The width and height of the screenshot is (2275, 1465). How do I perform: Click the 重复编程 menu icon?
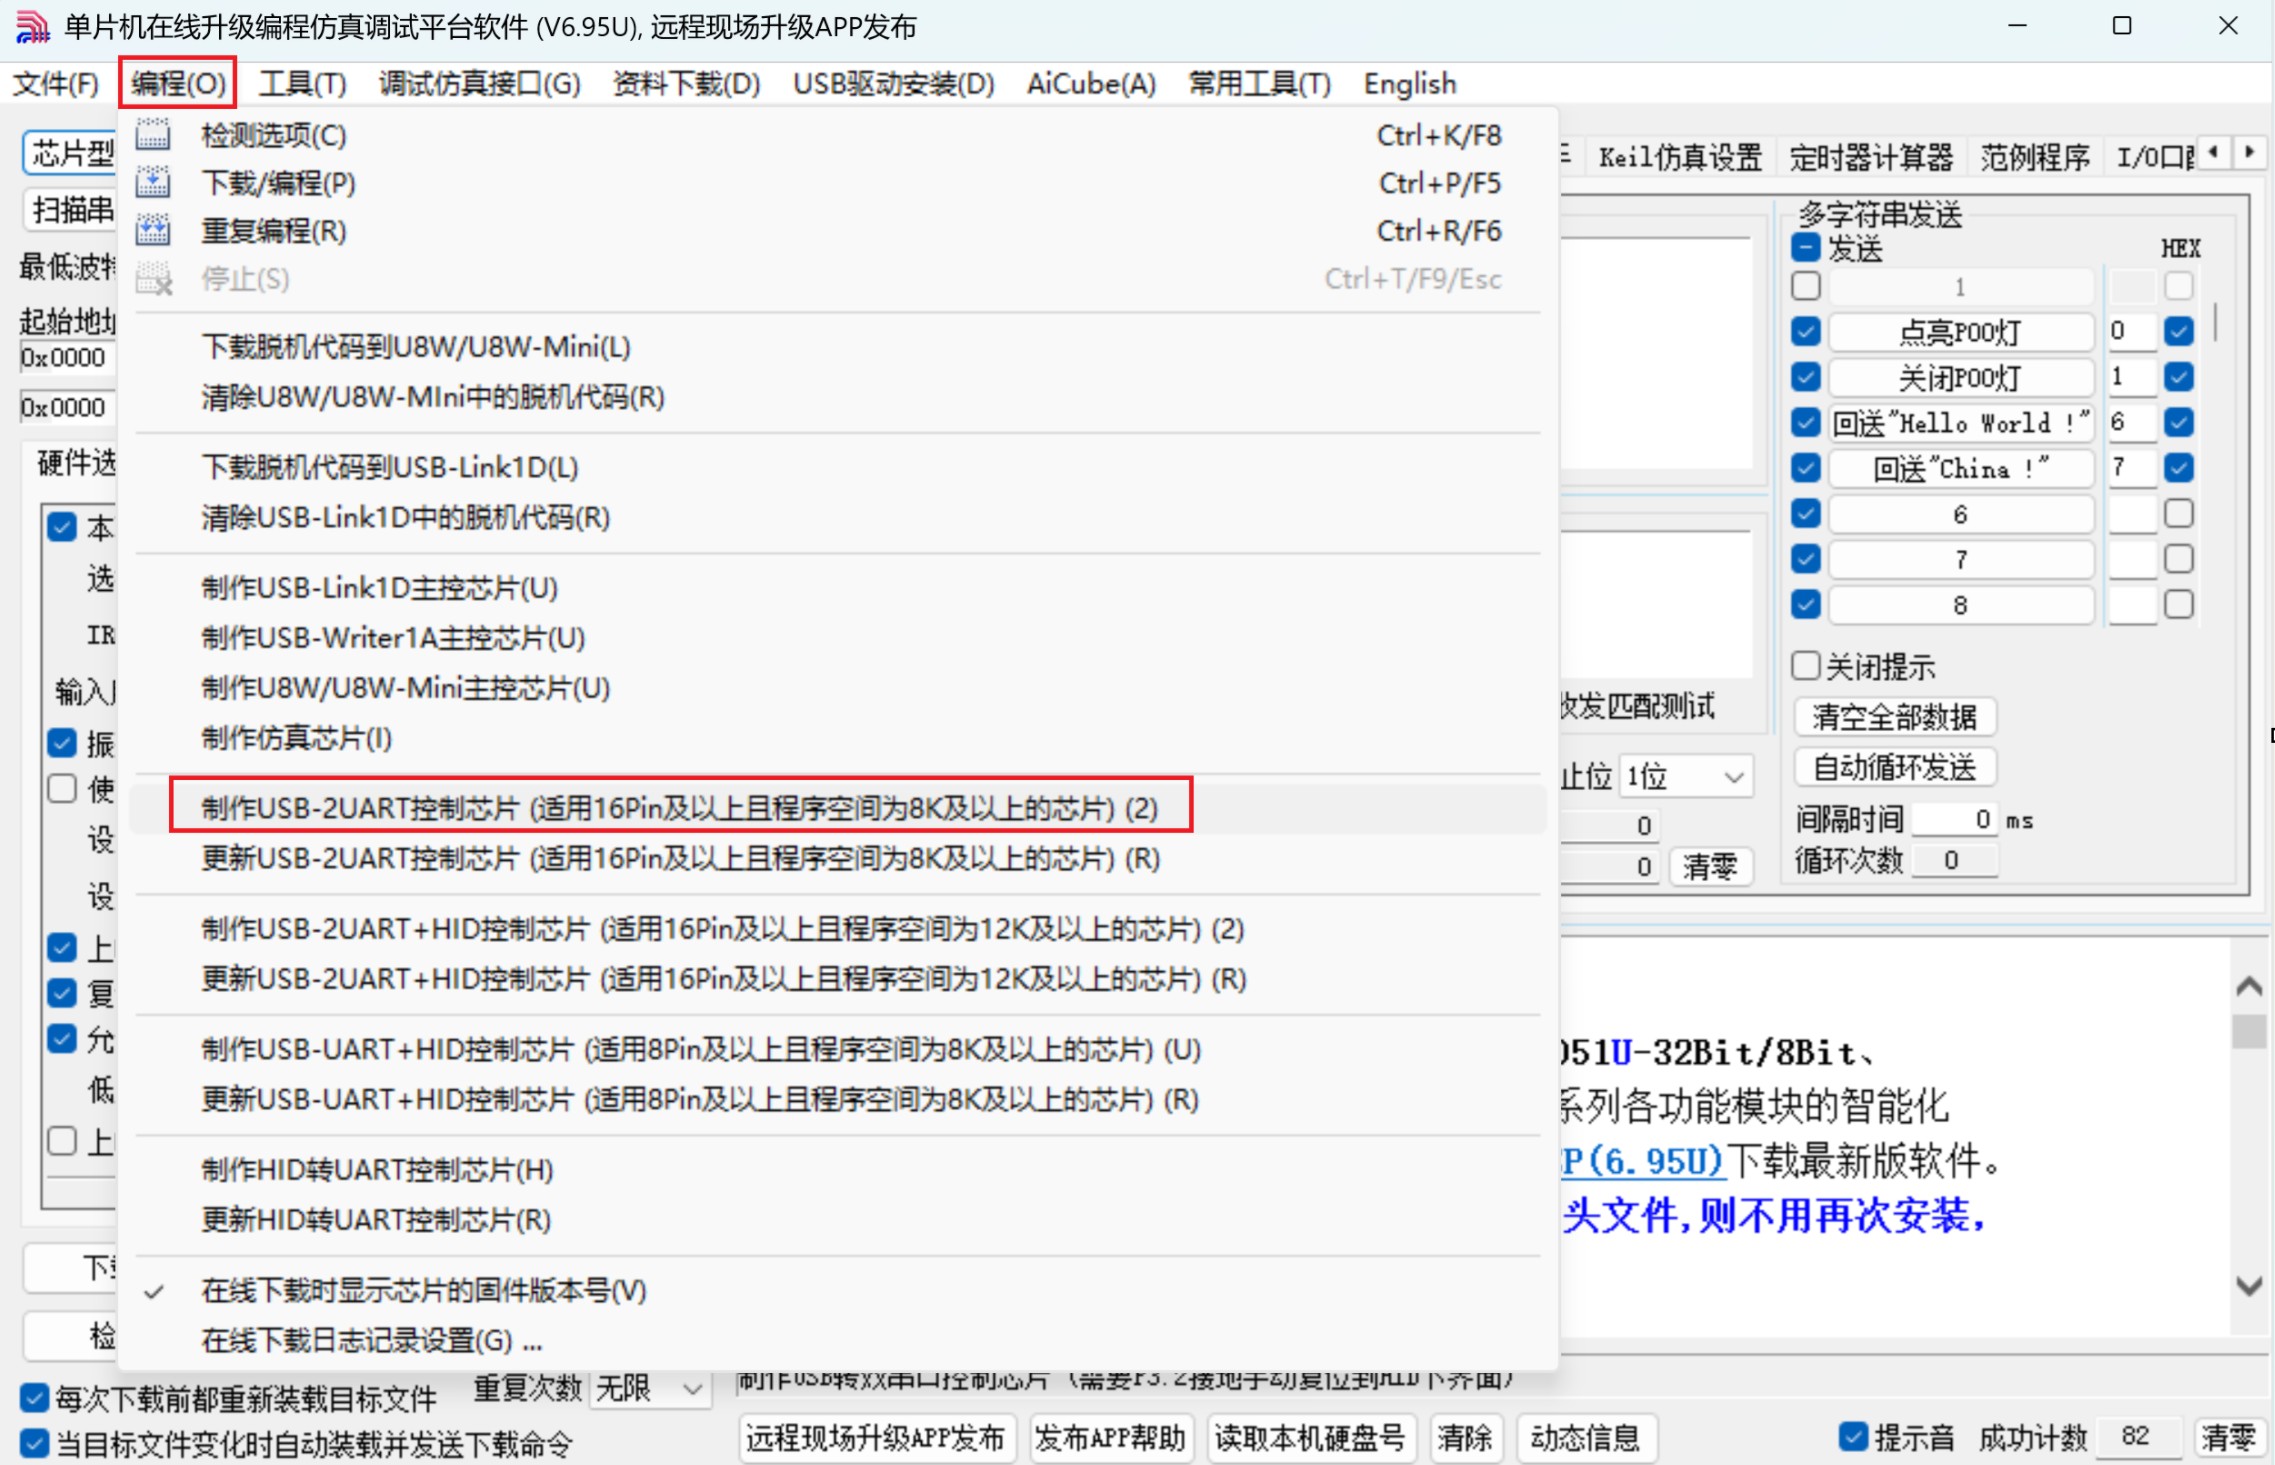pyautogui.click(x=153, y=231)
